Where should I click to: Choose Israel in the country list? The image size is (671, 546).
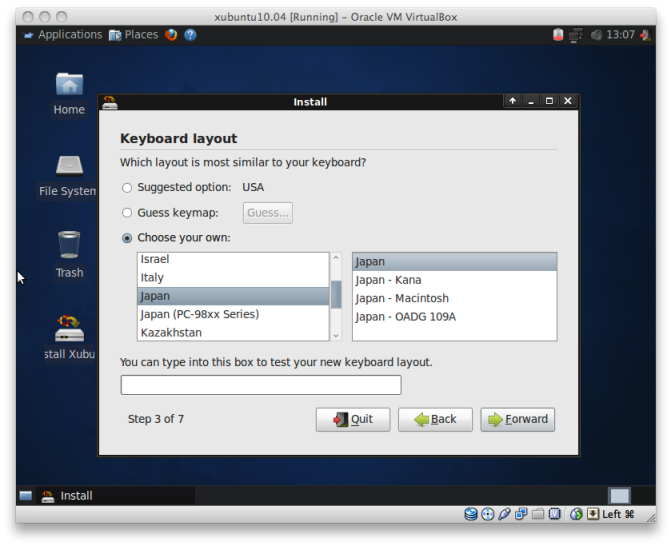tap(233, 259)
